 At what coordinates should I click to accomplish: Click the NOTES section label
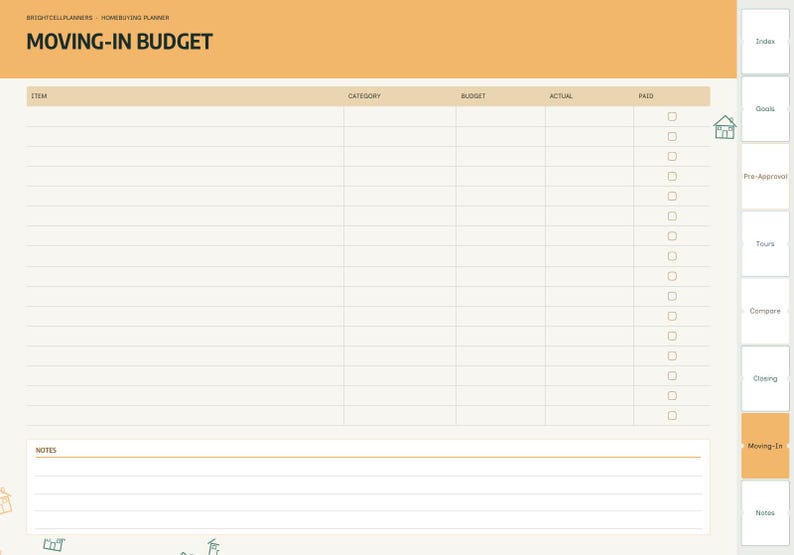click(x=46, y=450)
